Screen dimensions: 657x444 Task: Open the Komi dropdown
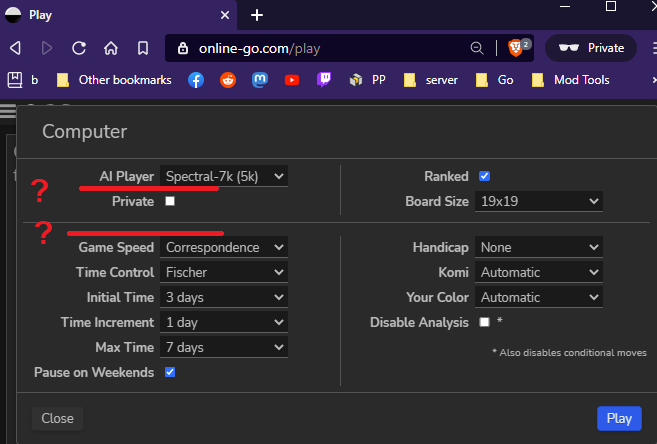(539, 273)
